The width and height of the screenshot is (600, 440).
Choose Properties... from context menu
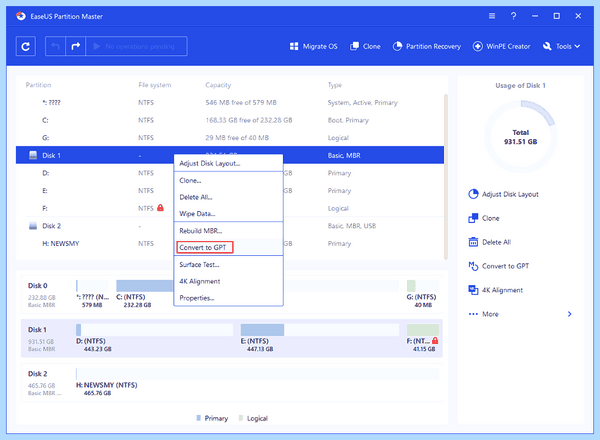tap(228, 298)
